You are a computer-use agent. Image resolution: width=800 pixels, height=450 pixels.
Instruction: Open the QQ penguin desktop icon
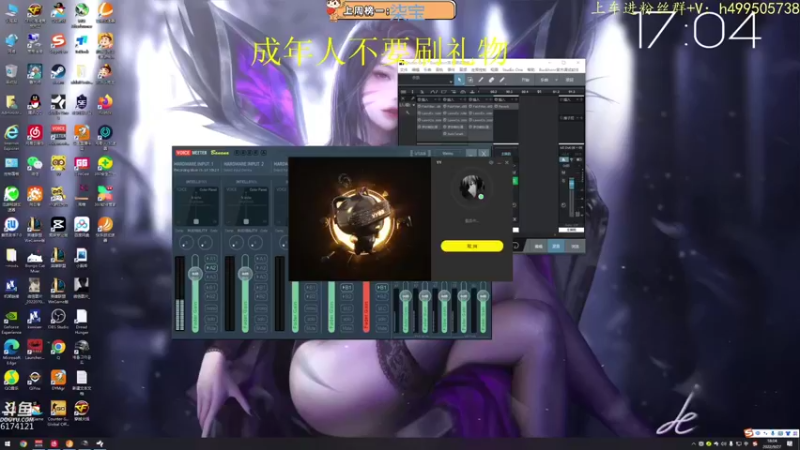click(34, 102)
